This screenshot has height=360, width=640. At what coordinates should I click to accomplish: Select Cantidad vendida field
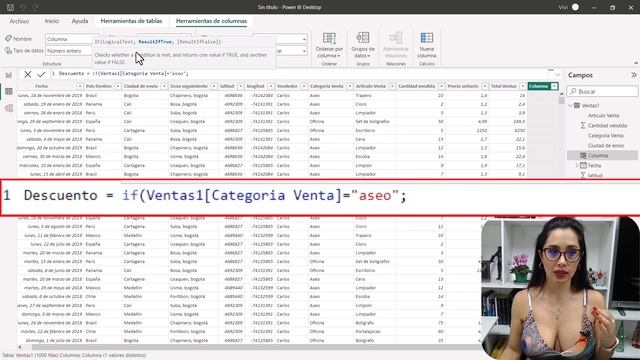pyautogui.click(x=607, y=126)
